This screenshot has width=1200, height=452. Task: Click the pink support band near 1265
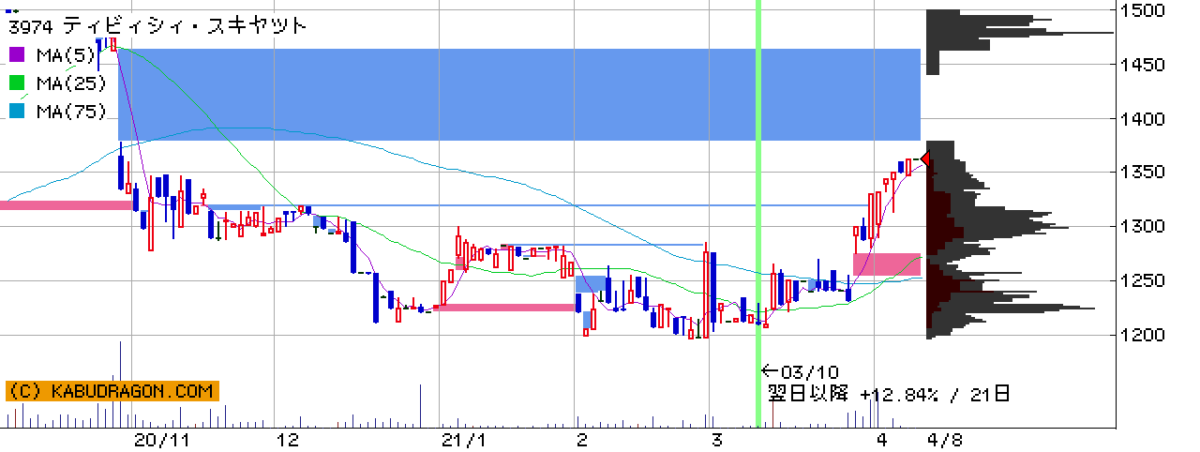coord(887,264)
